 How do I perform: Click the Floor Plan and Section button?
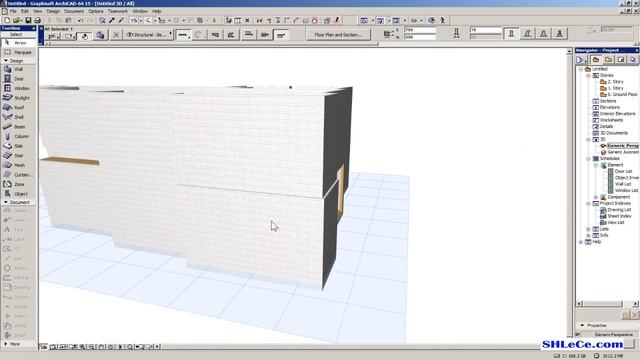coord(338,35)
